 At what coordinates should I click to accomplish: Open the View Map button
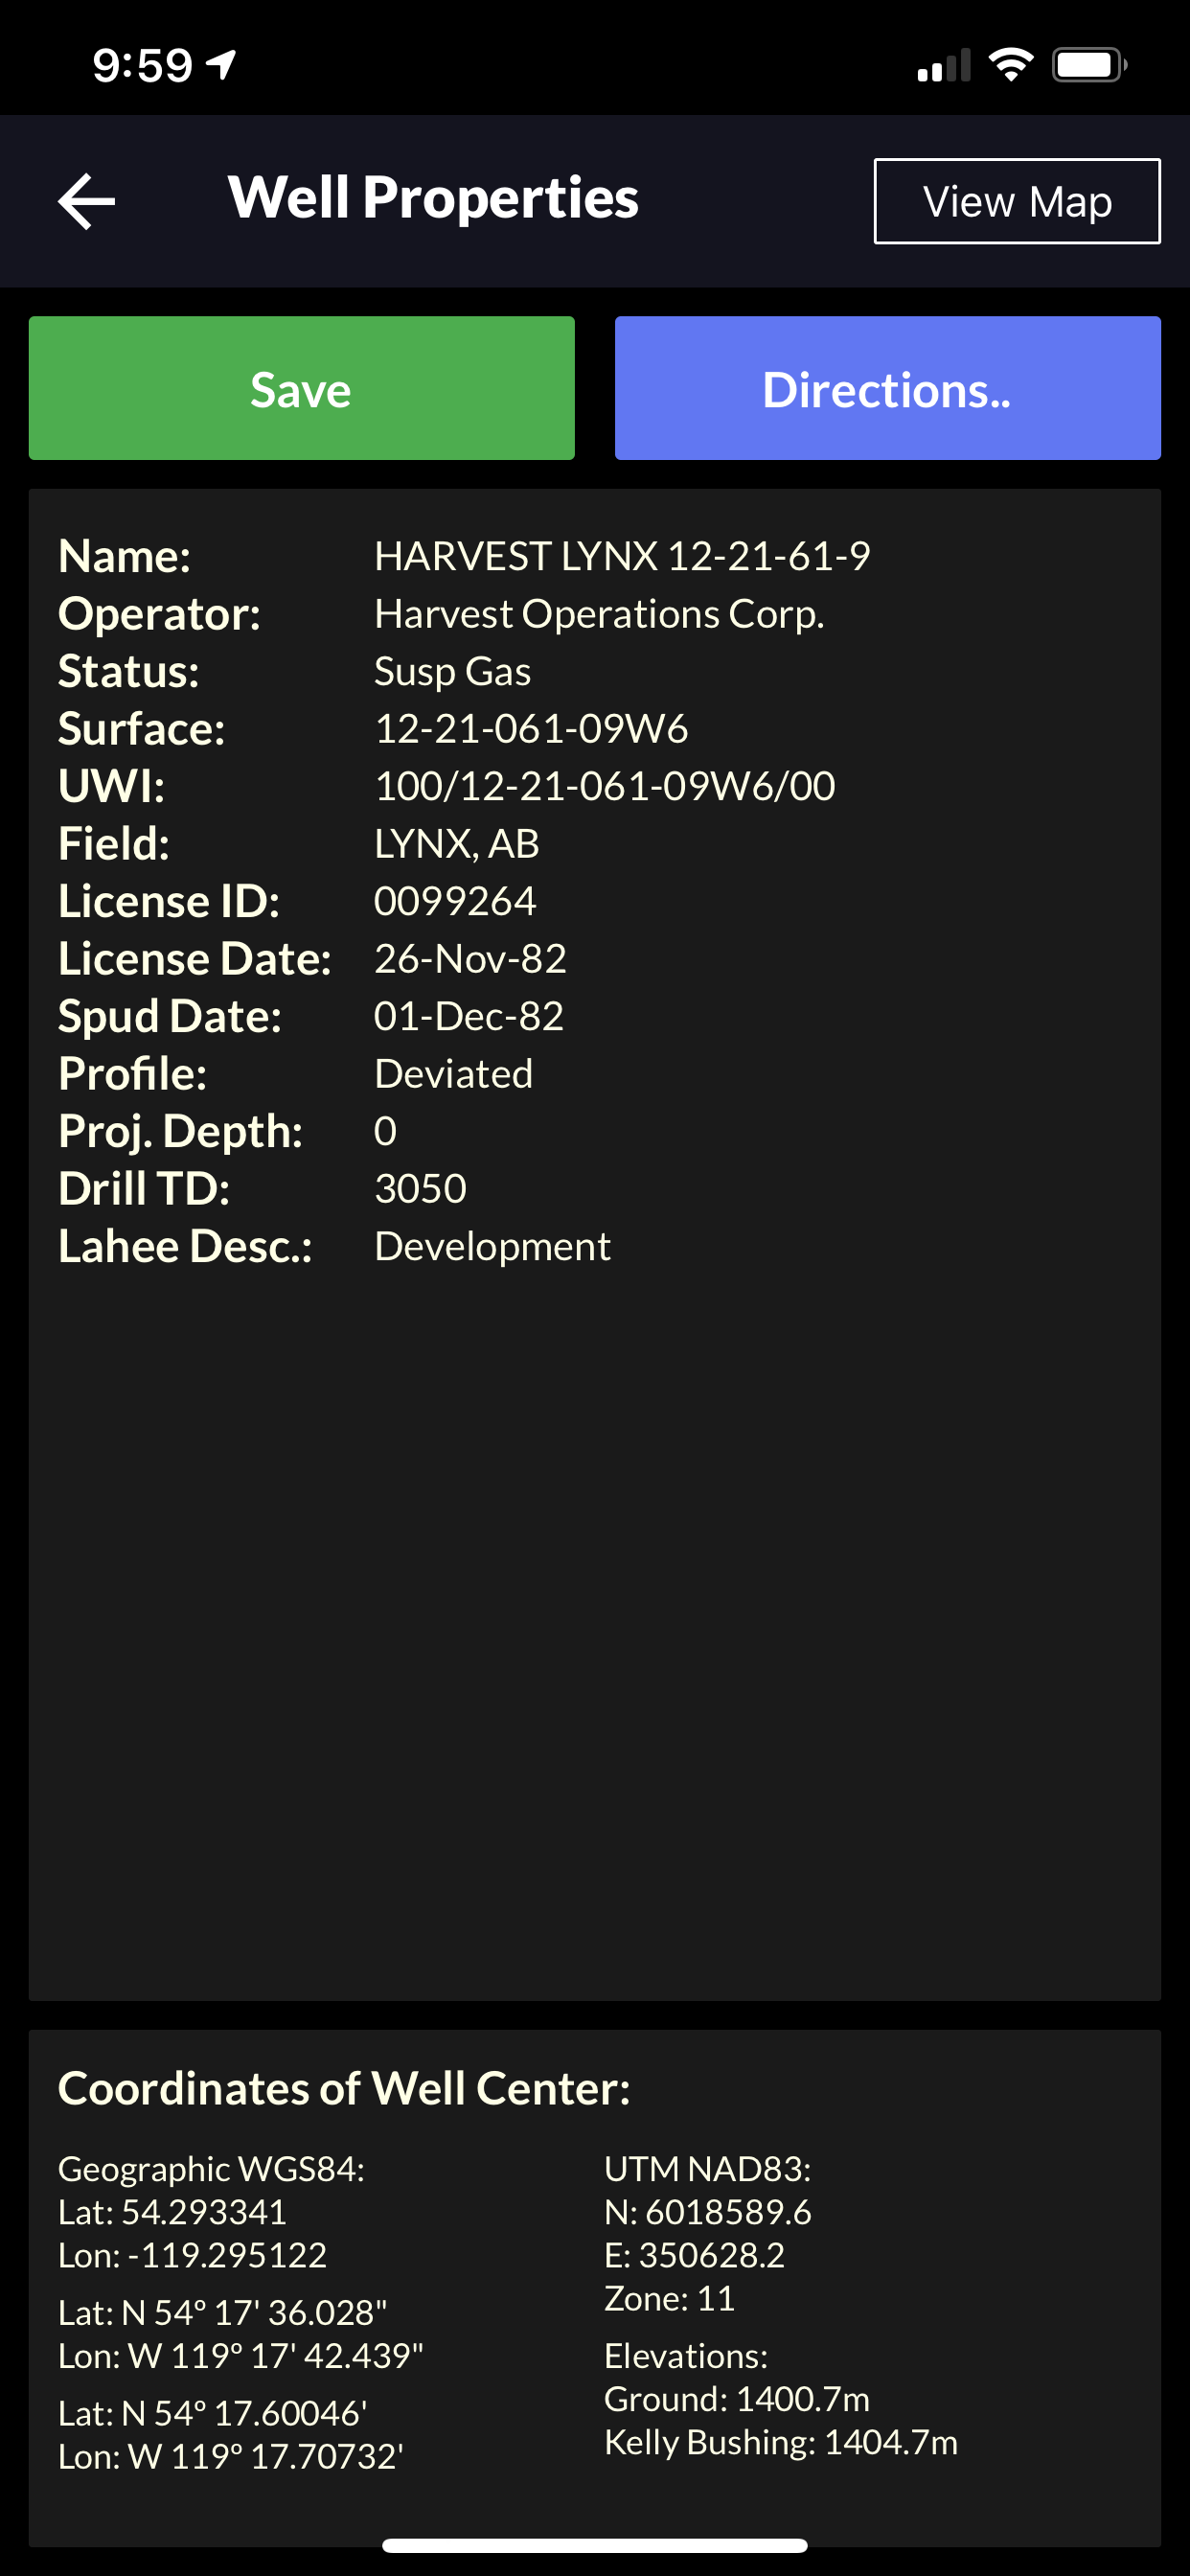click(x=1017, y=201)
